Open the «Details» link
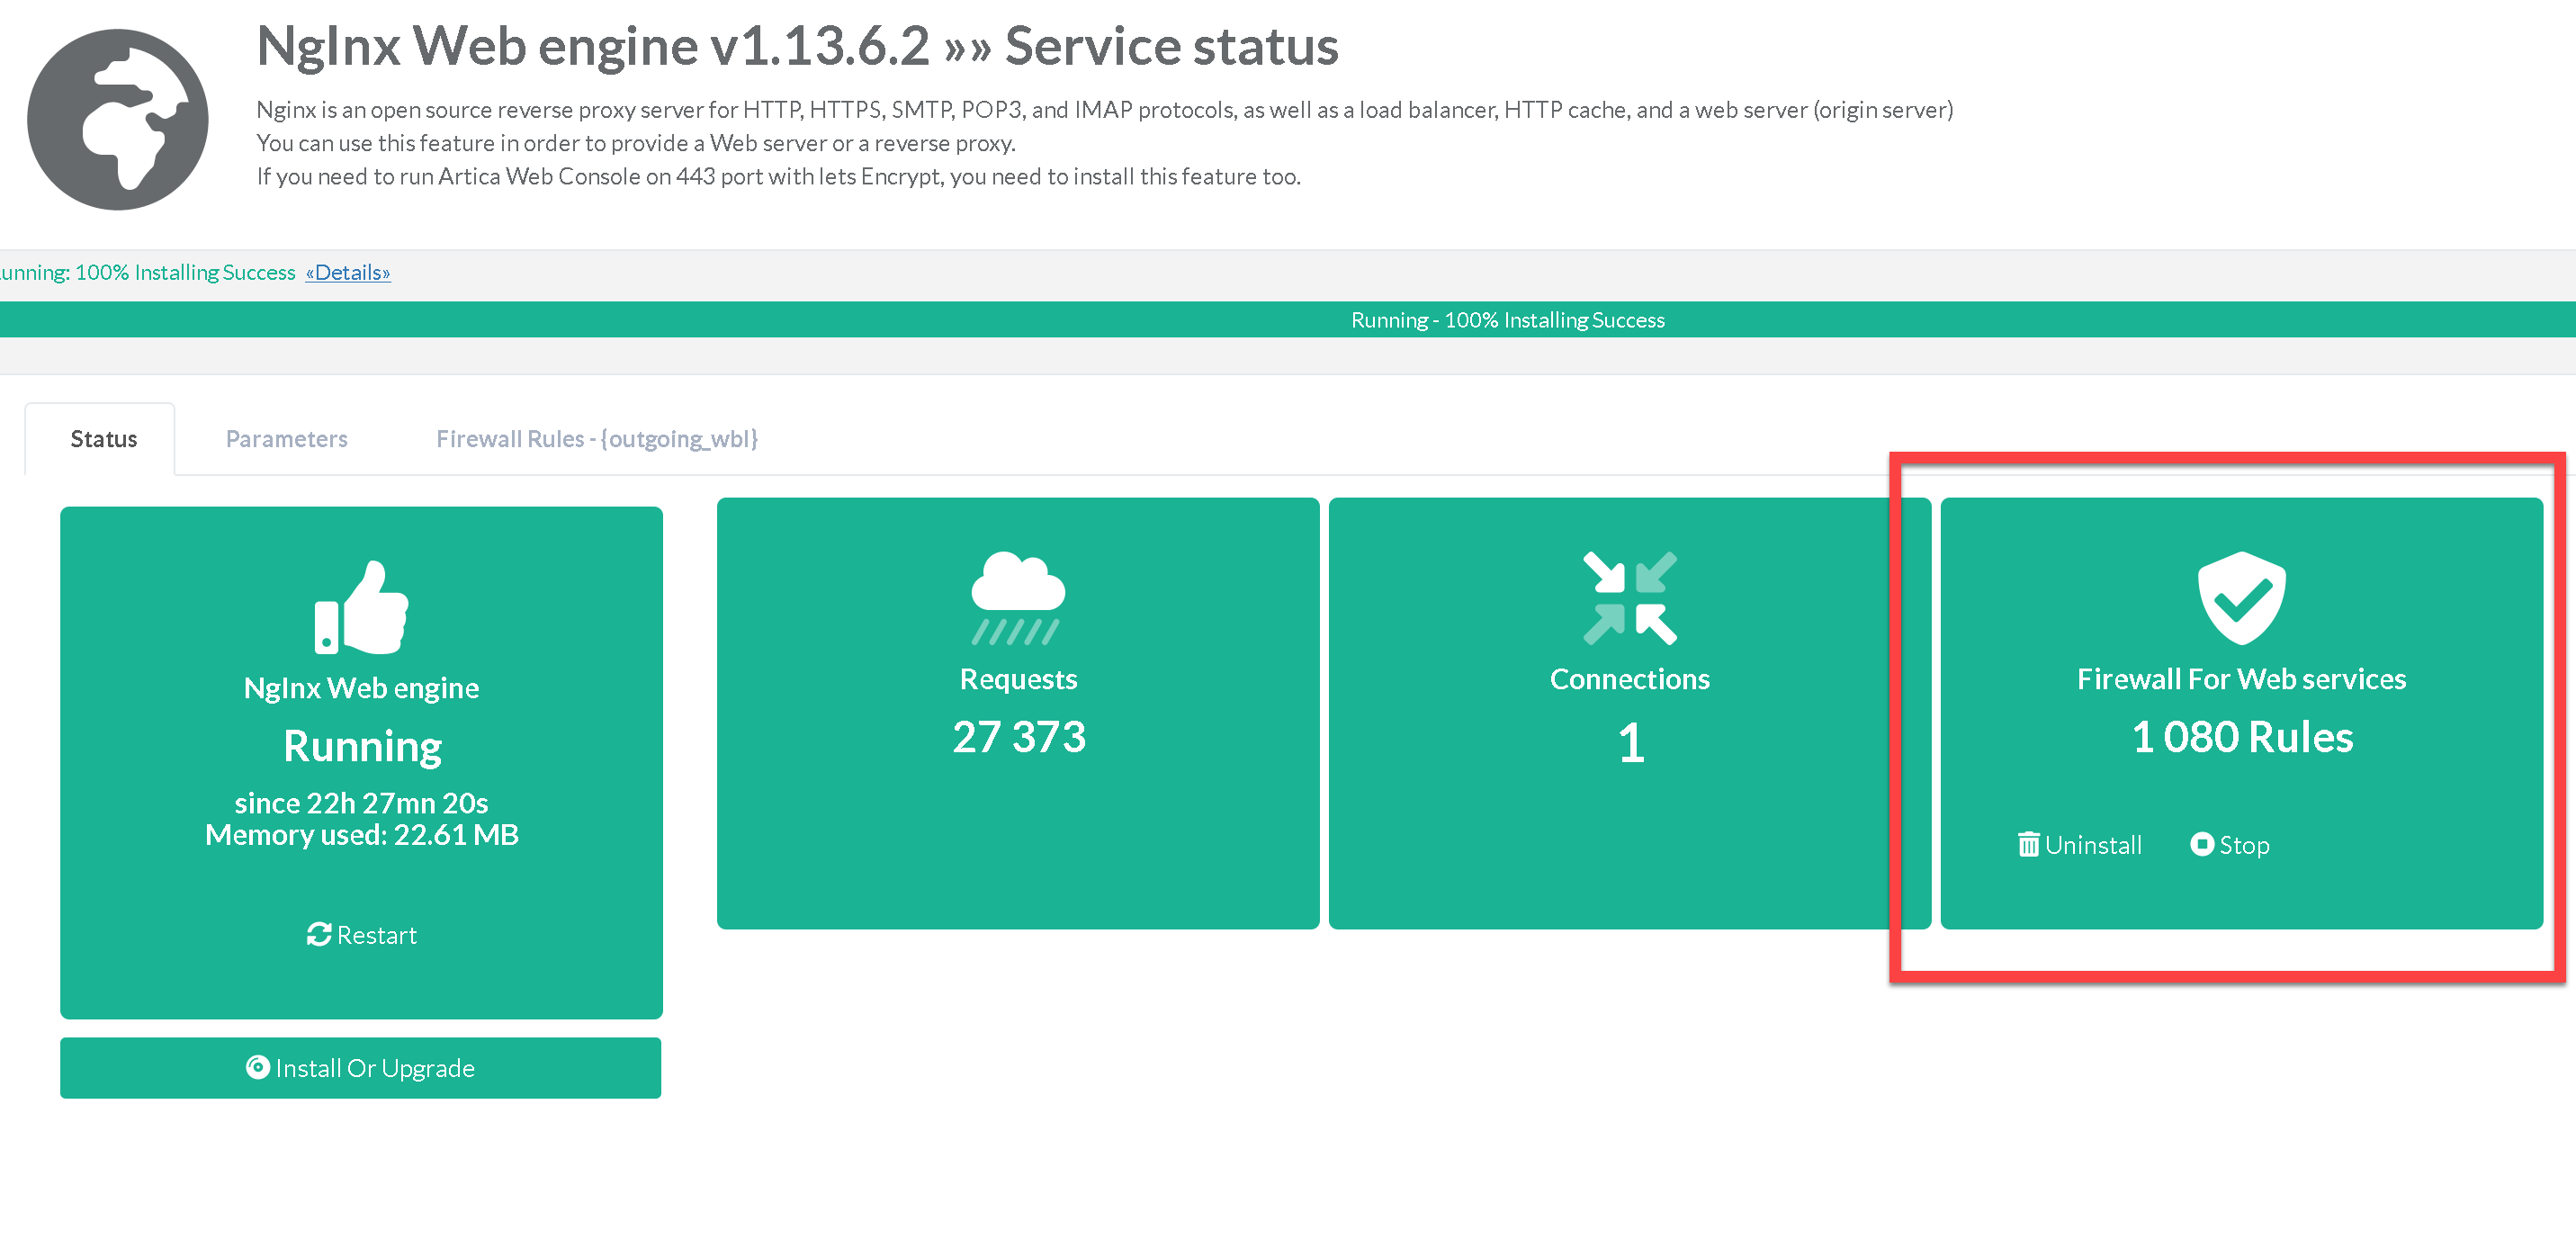The width and height of the screenshot is (2576, 1248). point(348,272)
